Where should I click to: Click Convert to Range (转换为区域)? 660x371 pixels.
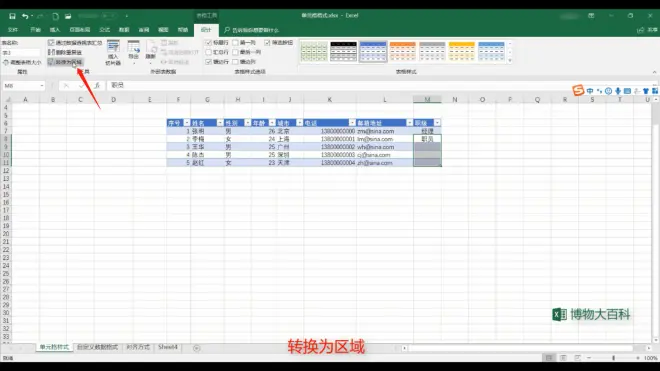click(65, 62)
